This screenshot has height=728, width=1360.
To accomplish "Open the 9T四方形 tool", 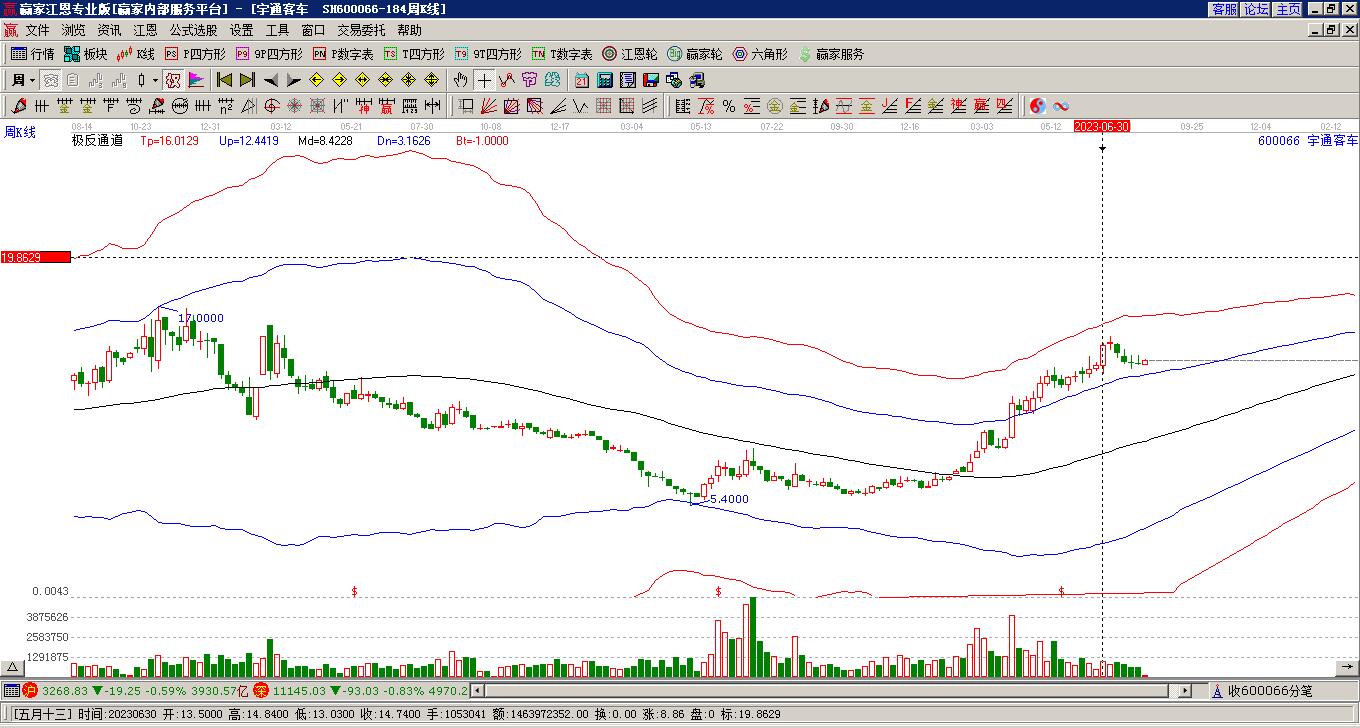I will [488, 54].
